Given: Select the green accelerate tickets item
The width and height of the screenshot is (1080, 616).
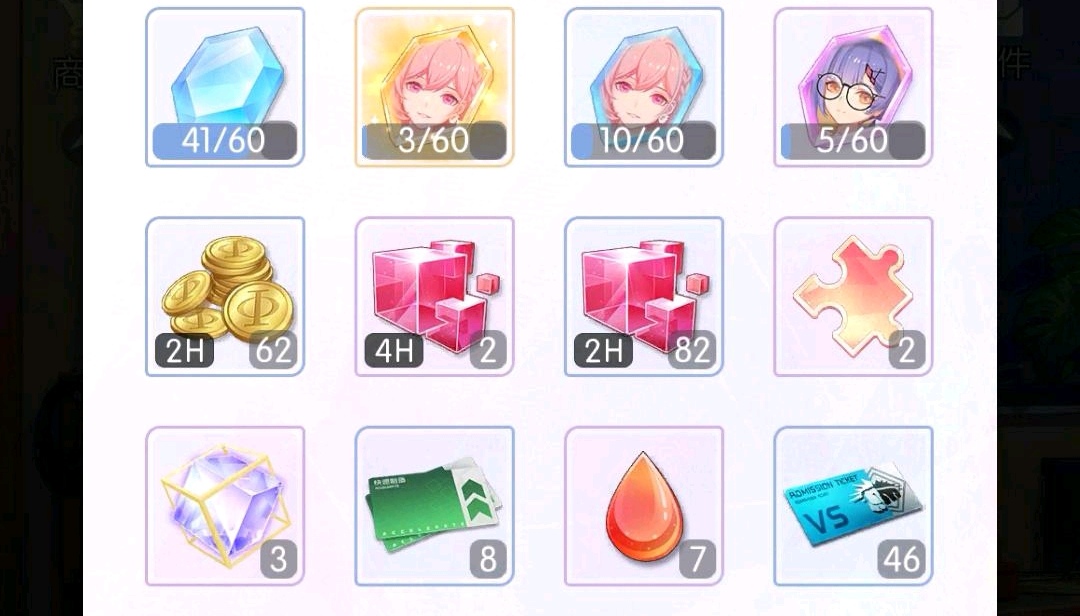Looking at the screenshot, I should (x=435, y=506).
